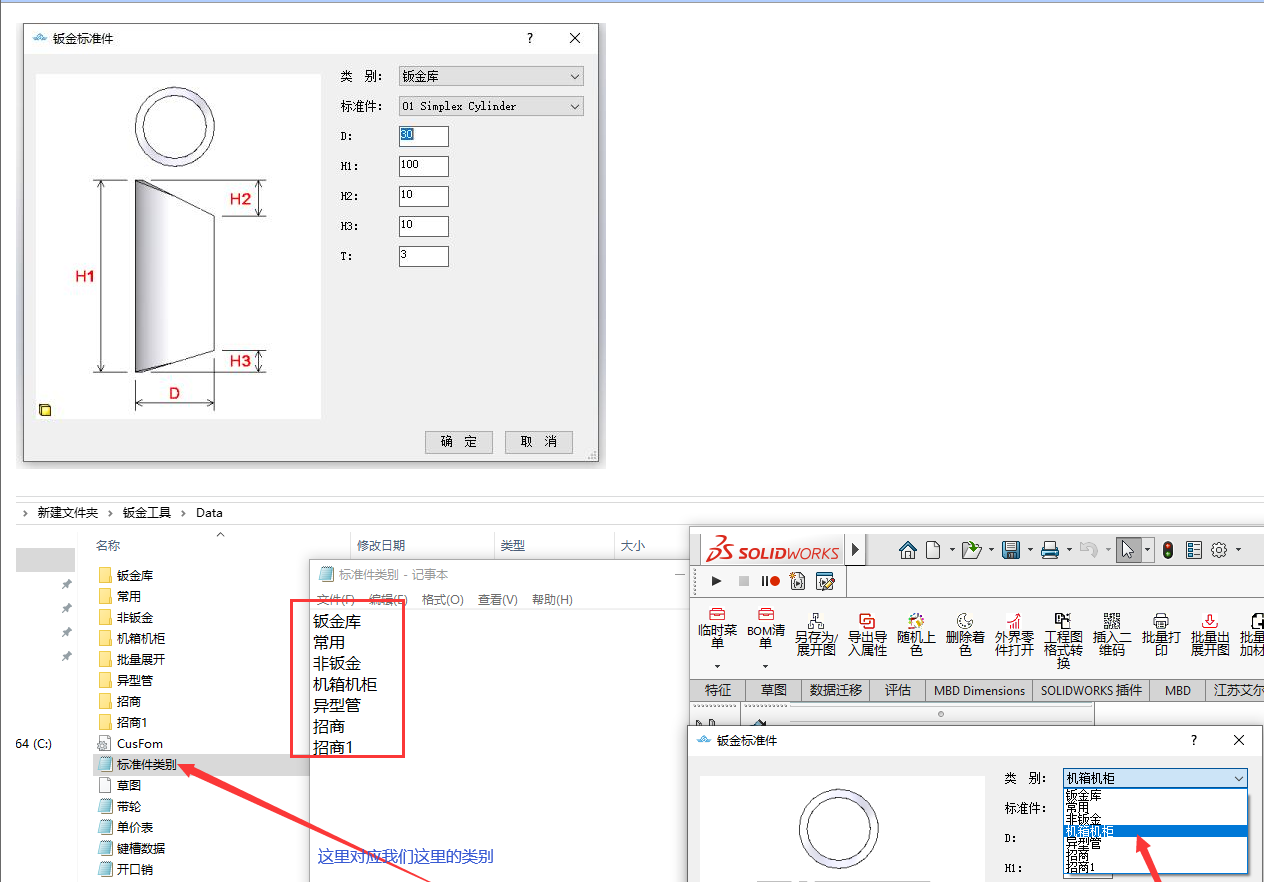Click the SolidWorks Home icon
1264x882 pixels.
pos(907,550)
